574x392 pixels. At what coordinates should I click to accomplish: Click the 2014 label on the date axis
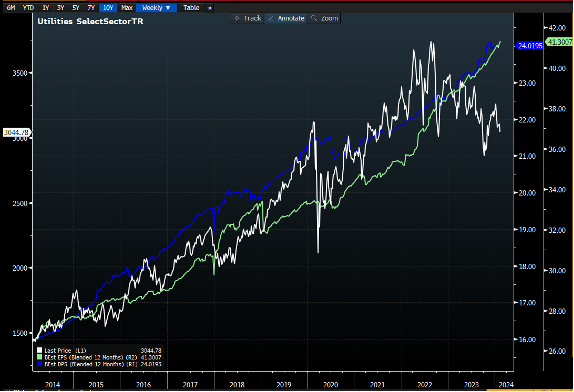pos(52,385)
